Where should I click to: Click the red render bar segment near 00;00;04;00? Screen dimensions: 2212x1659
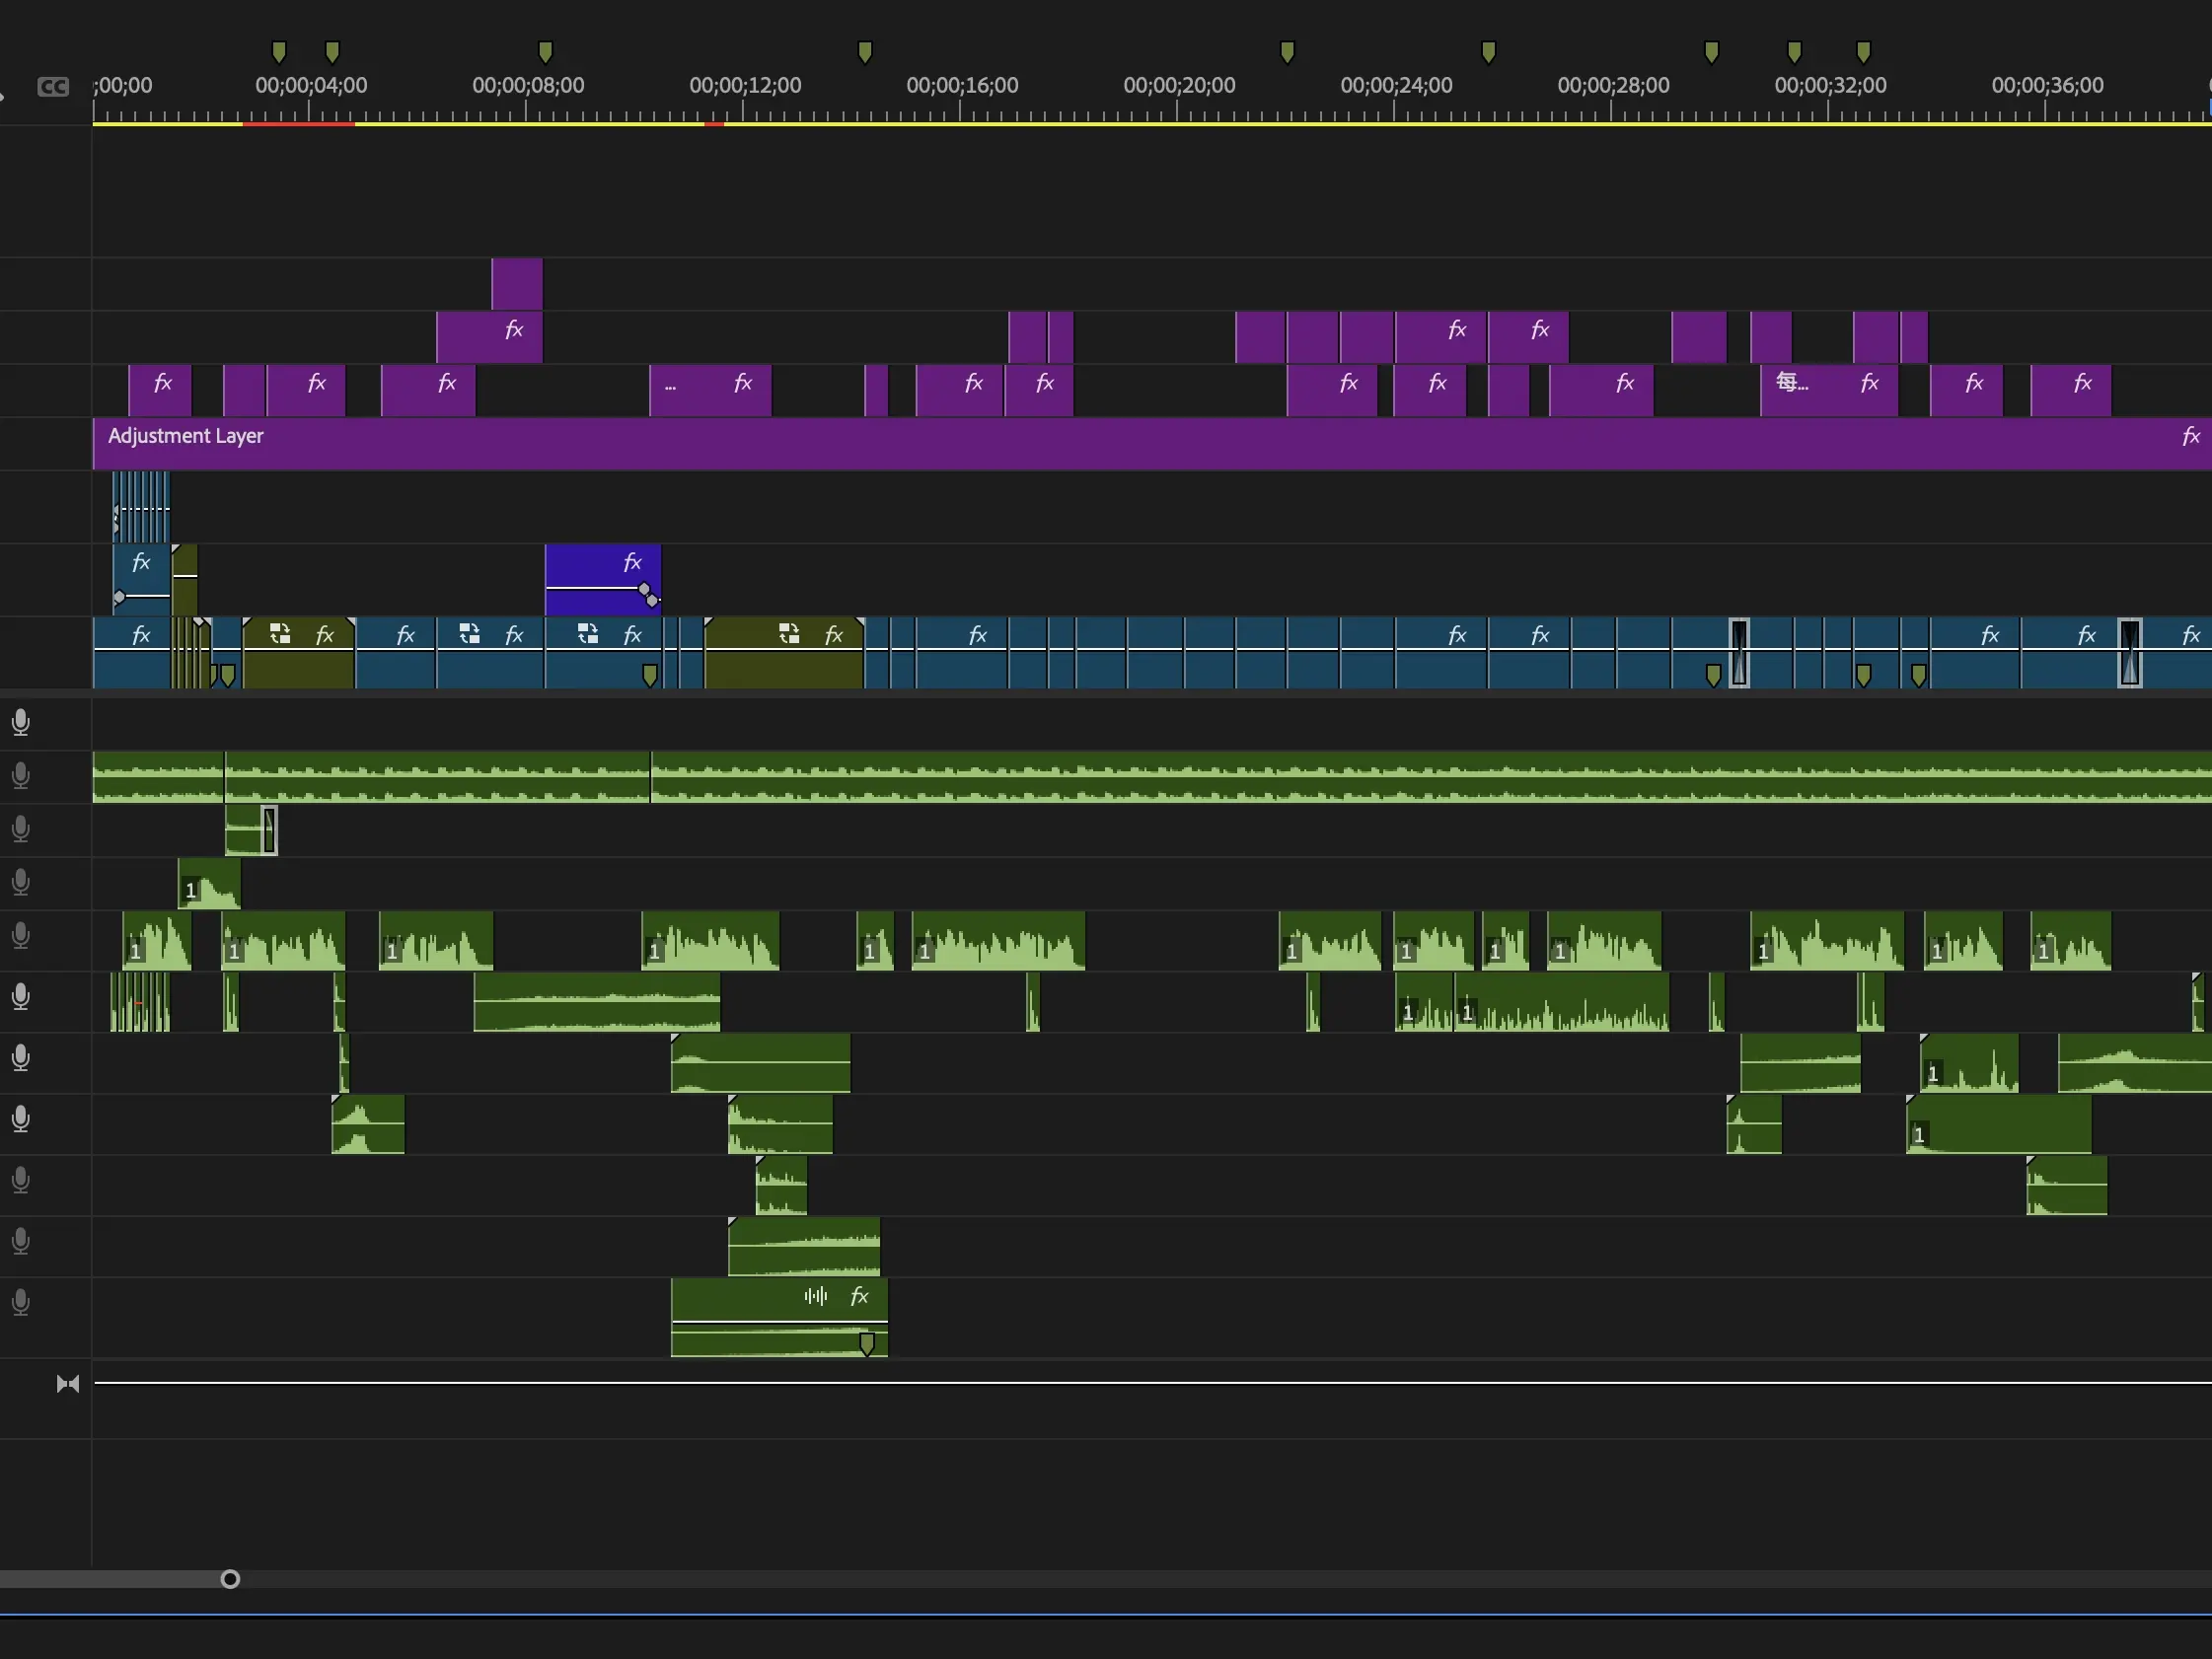tap(298, 124)
